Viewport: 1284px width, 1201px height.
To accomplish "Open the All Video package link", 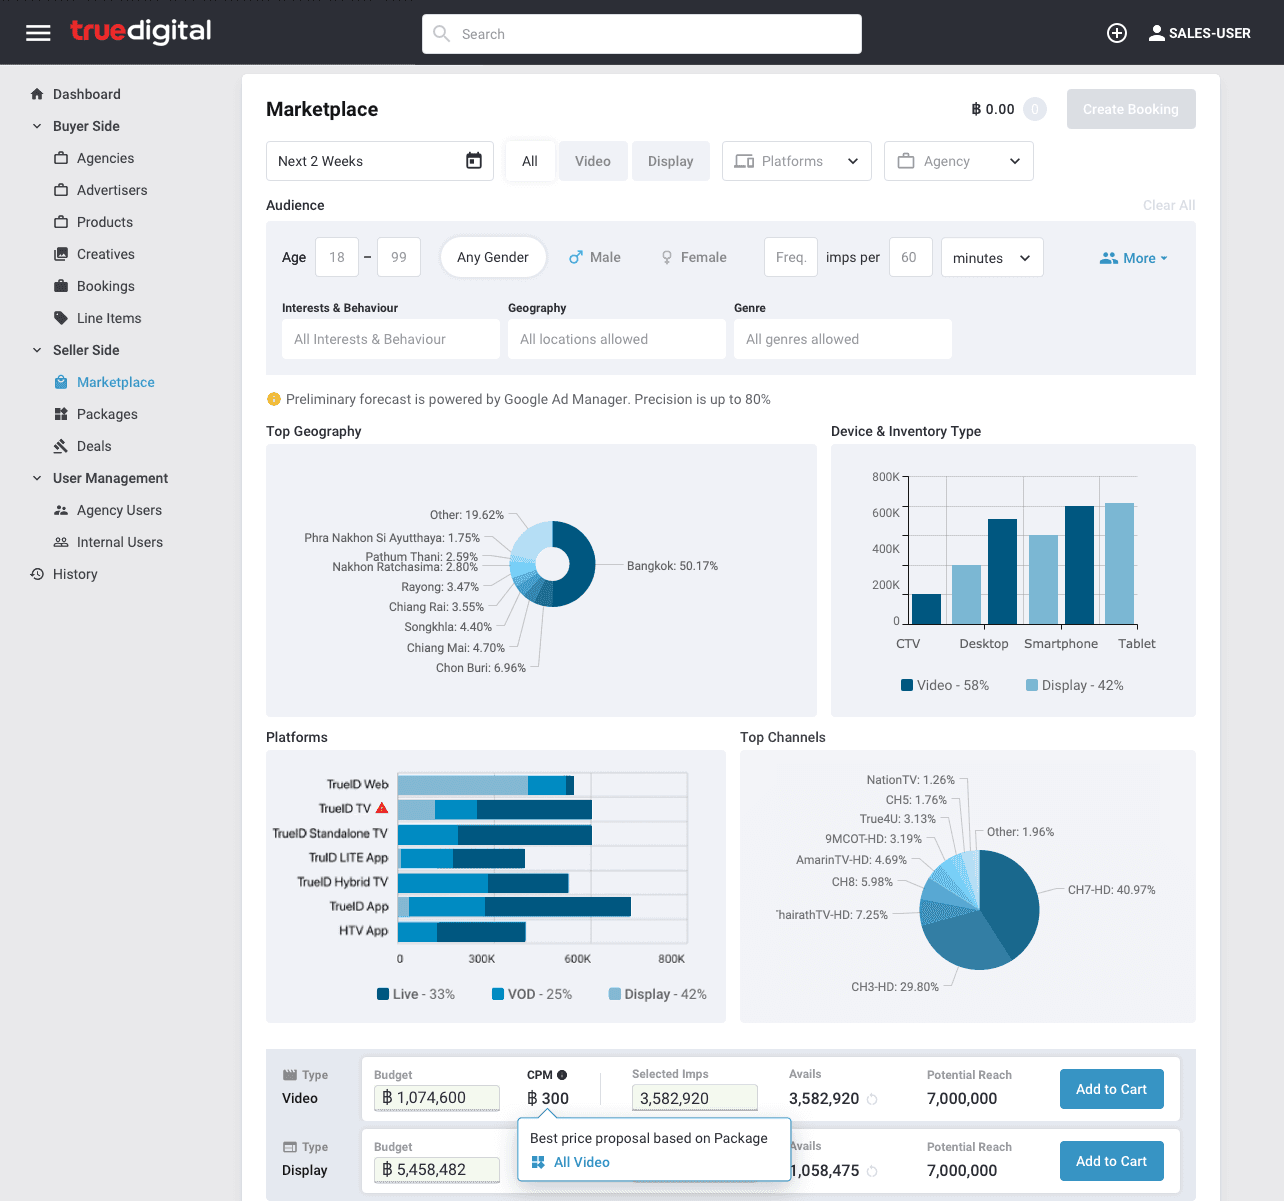I will tap(582, 1162).
